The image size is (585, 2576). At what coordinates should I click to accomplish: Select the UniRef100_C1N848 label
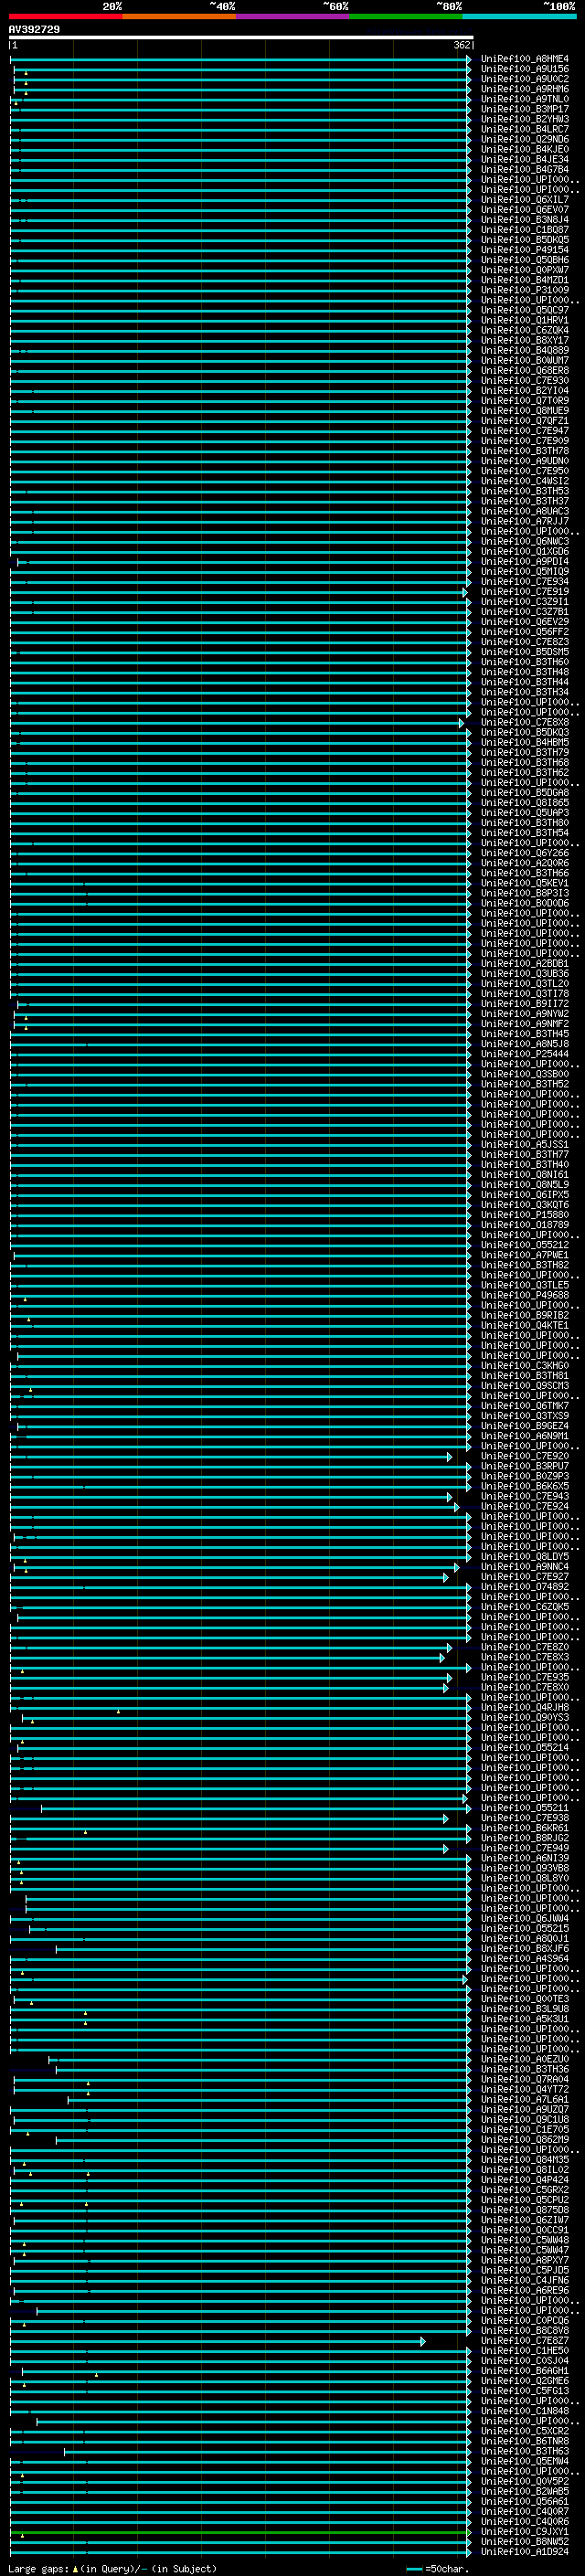(525, 2411)
